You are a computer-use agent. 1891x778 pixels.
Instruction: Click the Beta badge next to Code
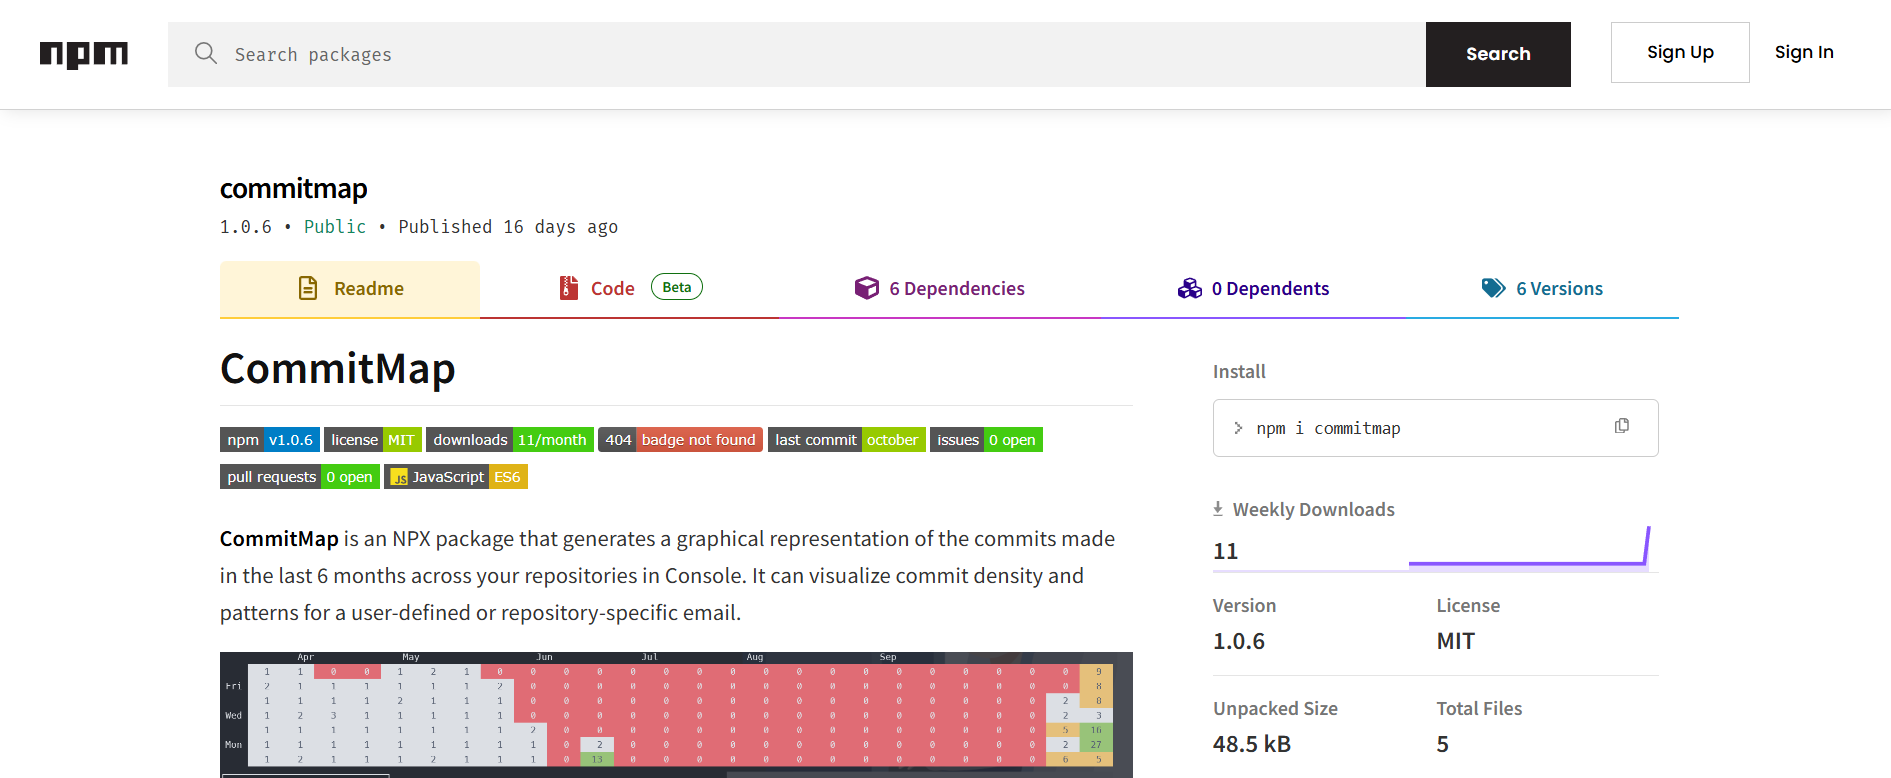pos(677,287)
